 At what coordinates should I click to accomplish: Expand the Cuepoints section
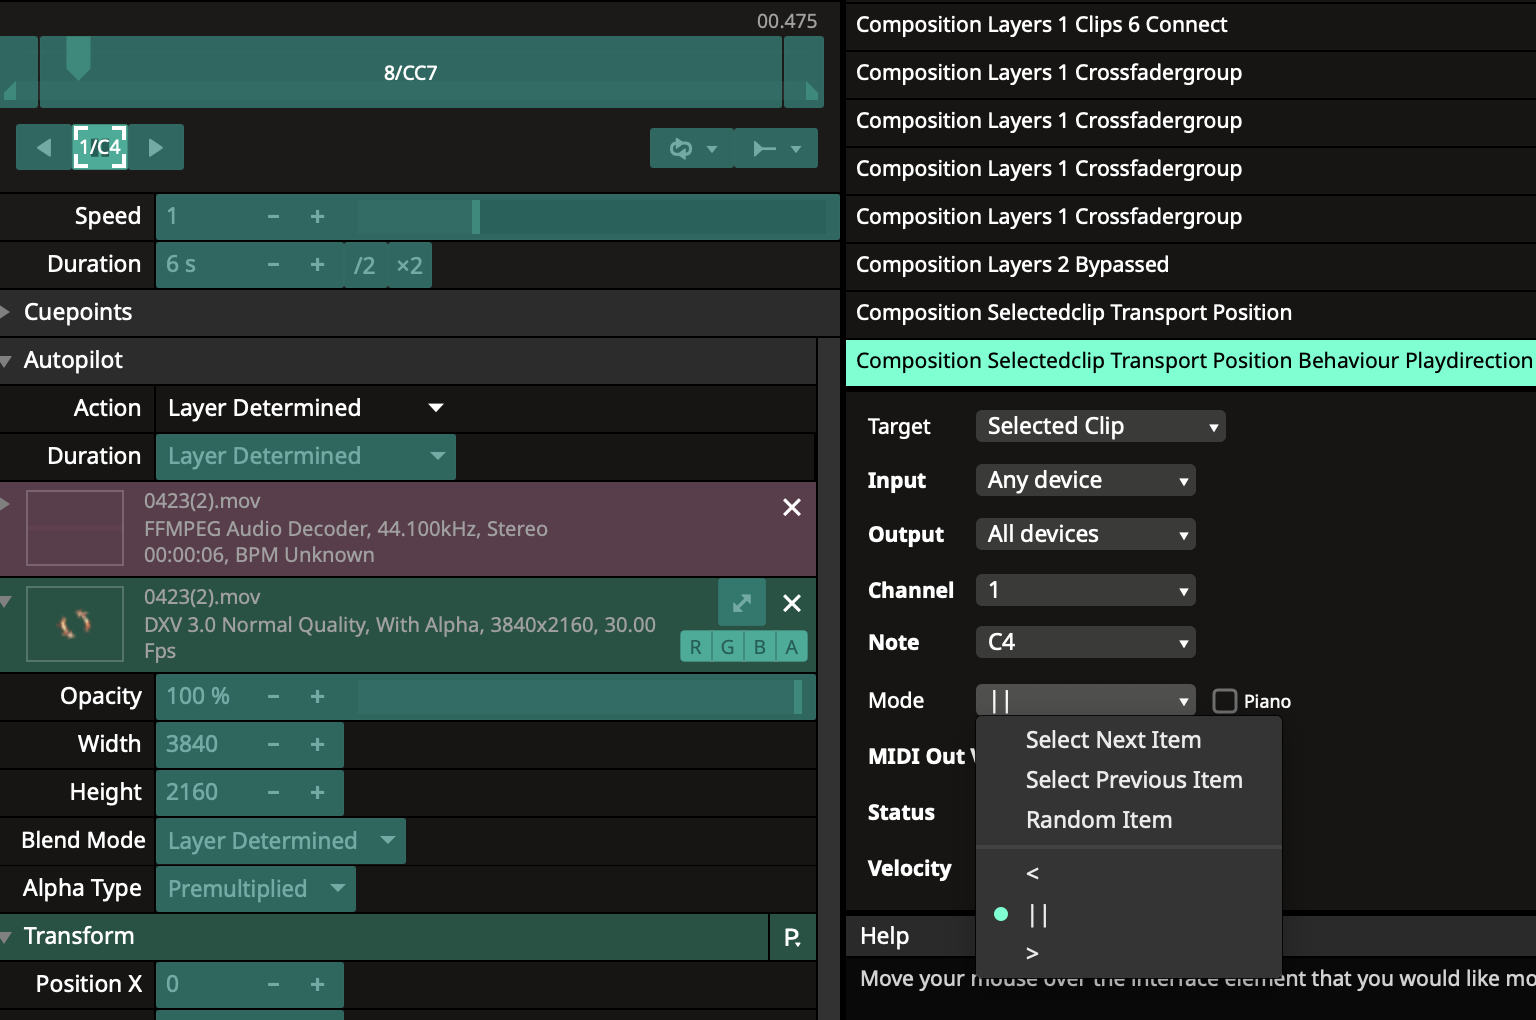click(x=78, y=312)
